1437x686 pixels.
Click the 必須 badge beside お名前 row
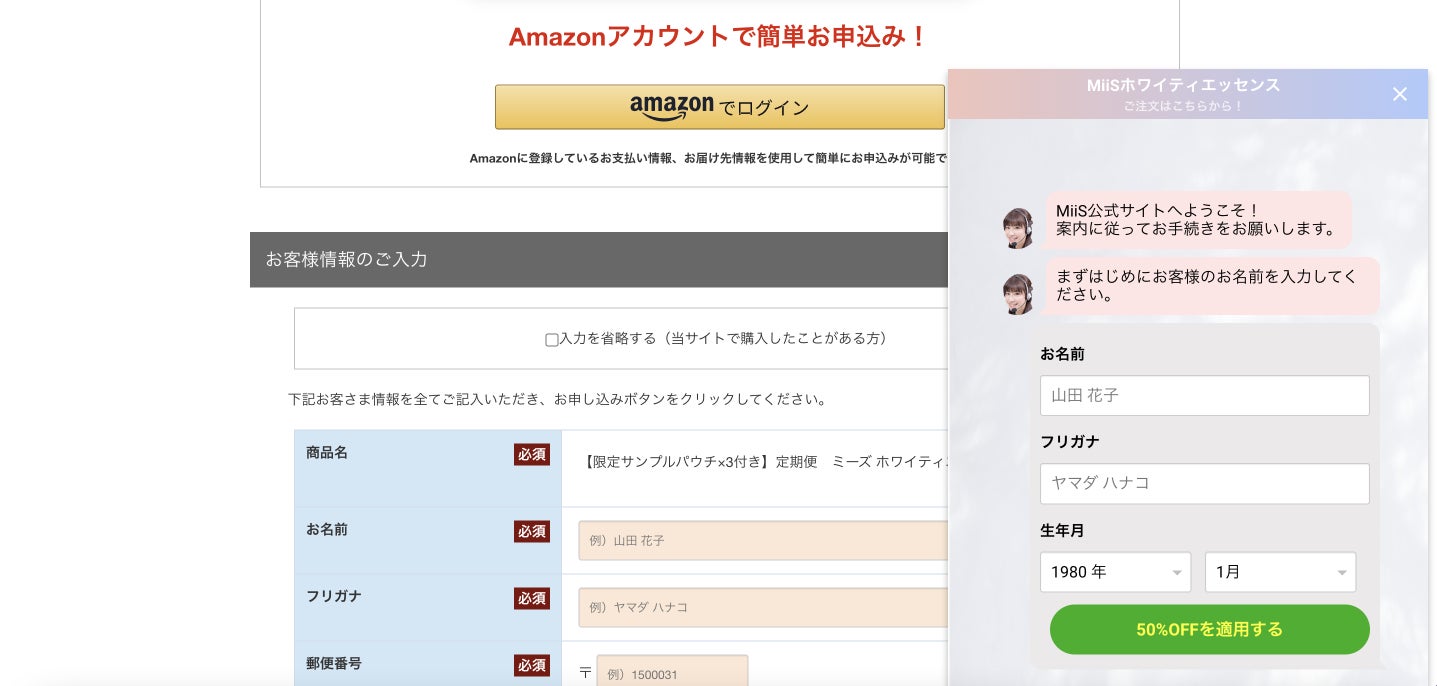coord(532,531)
